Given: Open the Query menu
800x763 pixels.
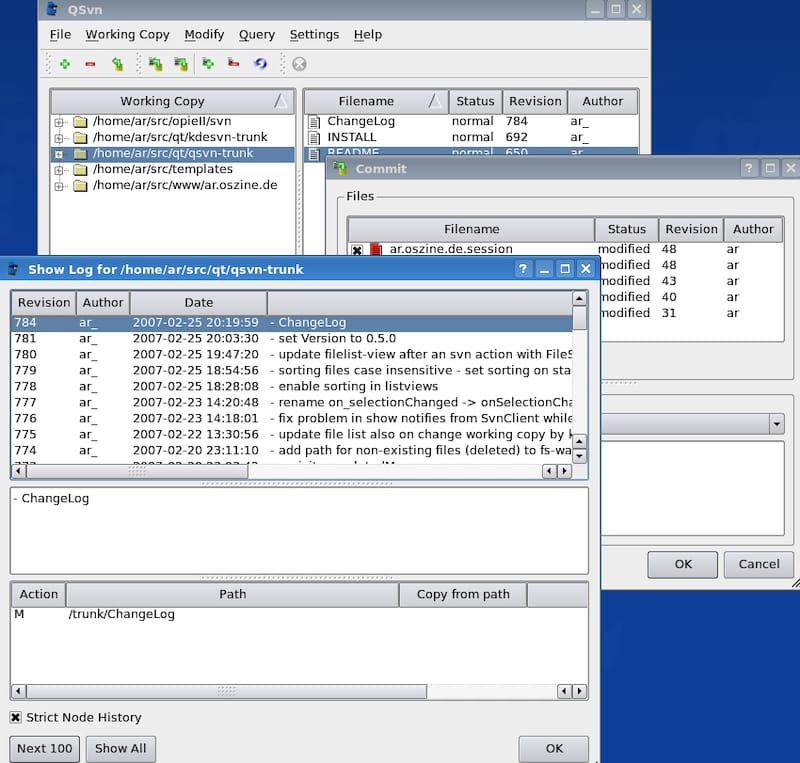Looking at the screenshot, I should coord(257,34).
